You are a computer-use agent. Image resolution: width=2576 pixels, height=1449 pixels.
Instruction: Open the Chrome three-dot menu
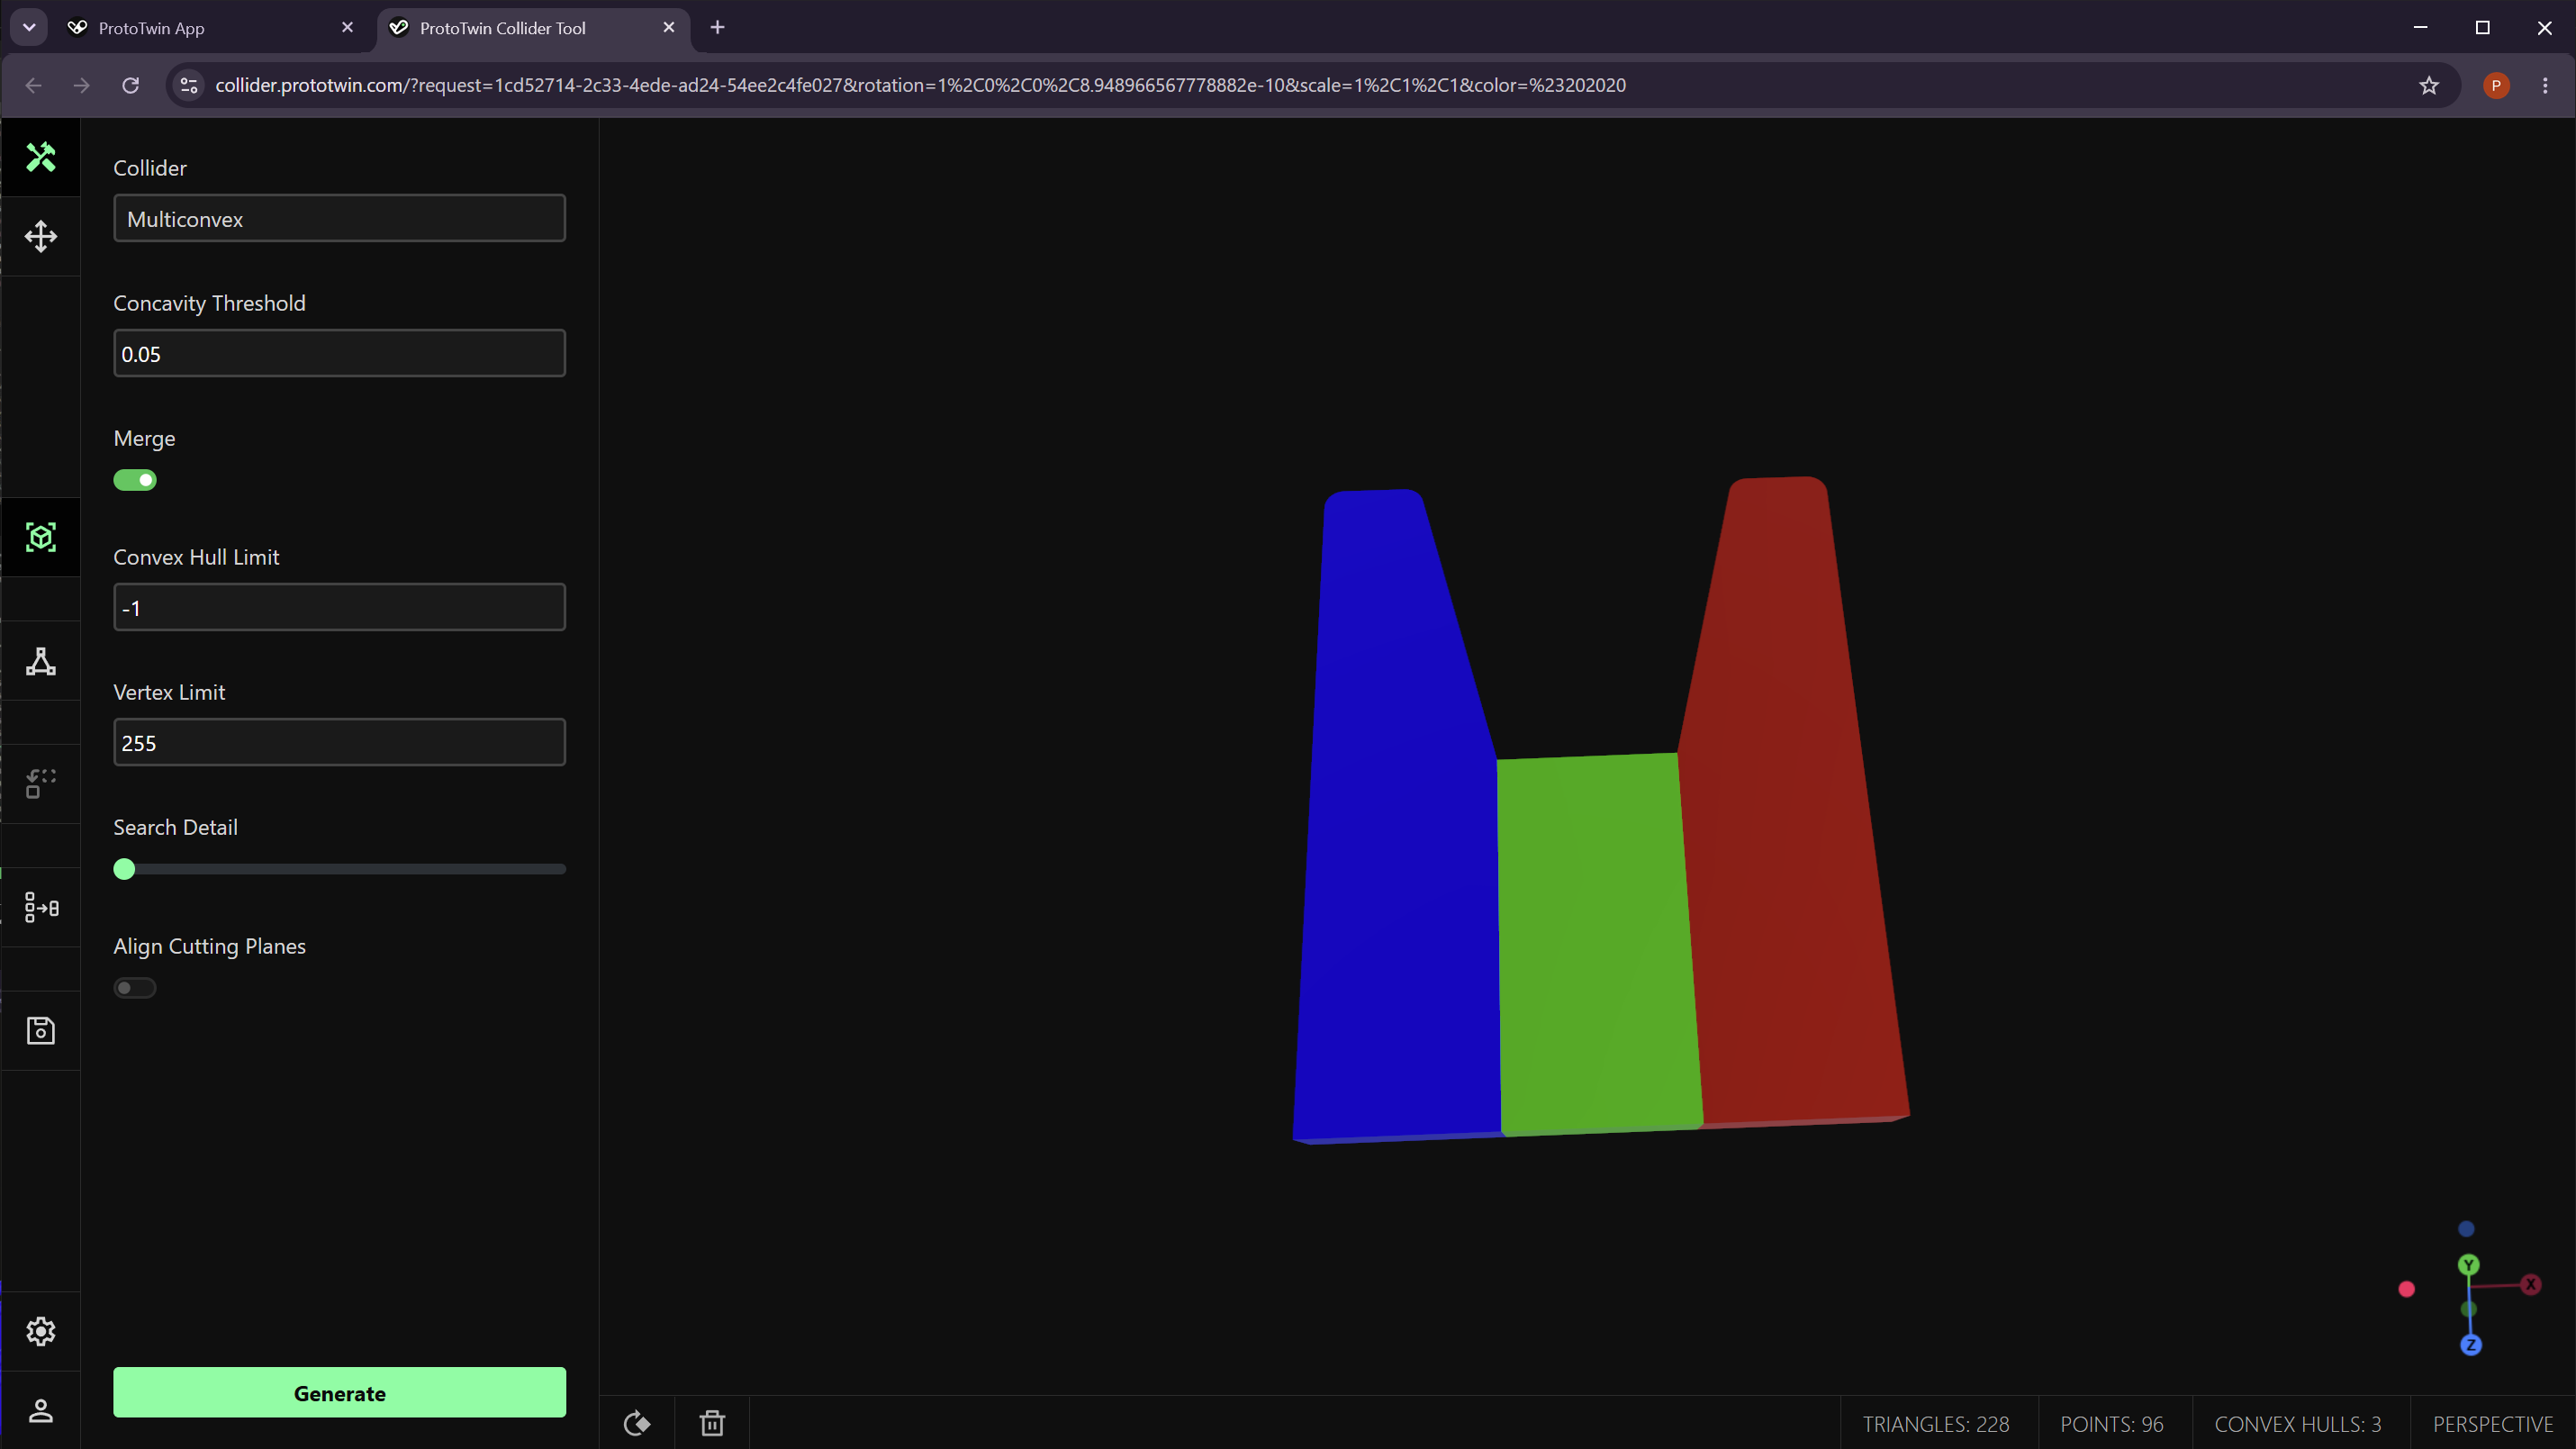coord(2545,85)
